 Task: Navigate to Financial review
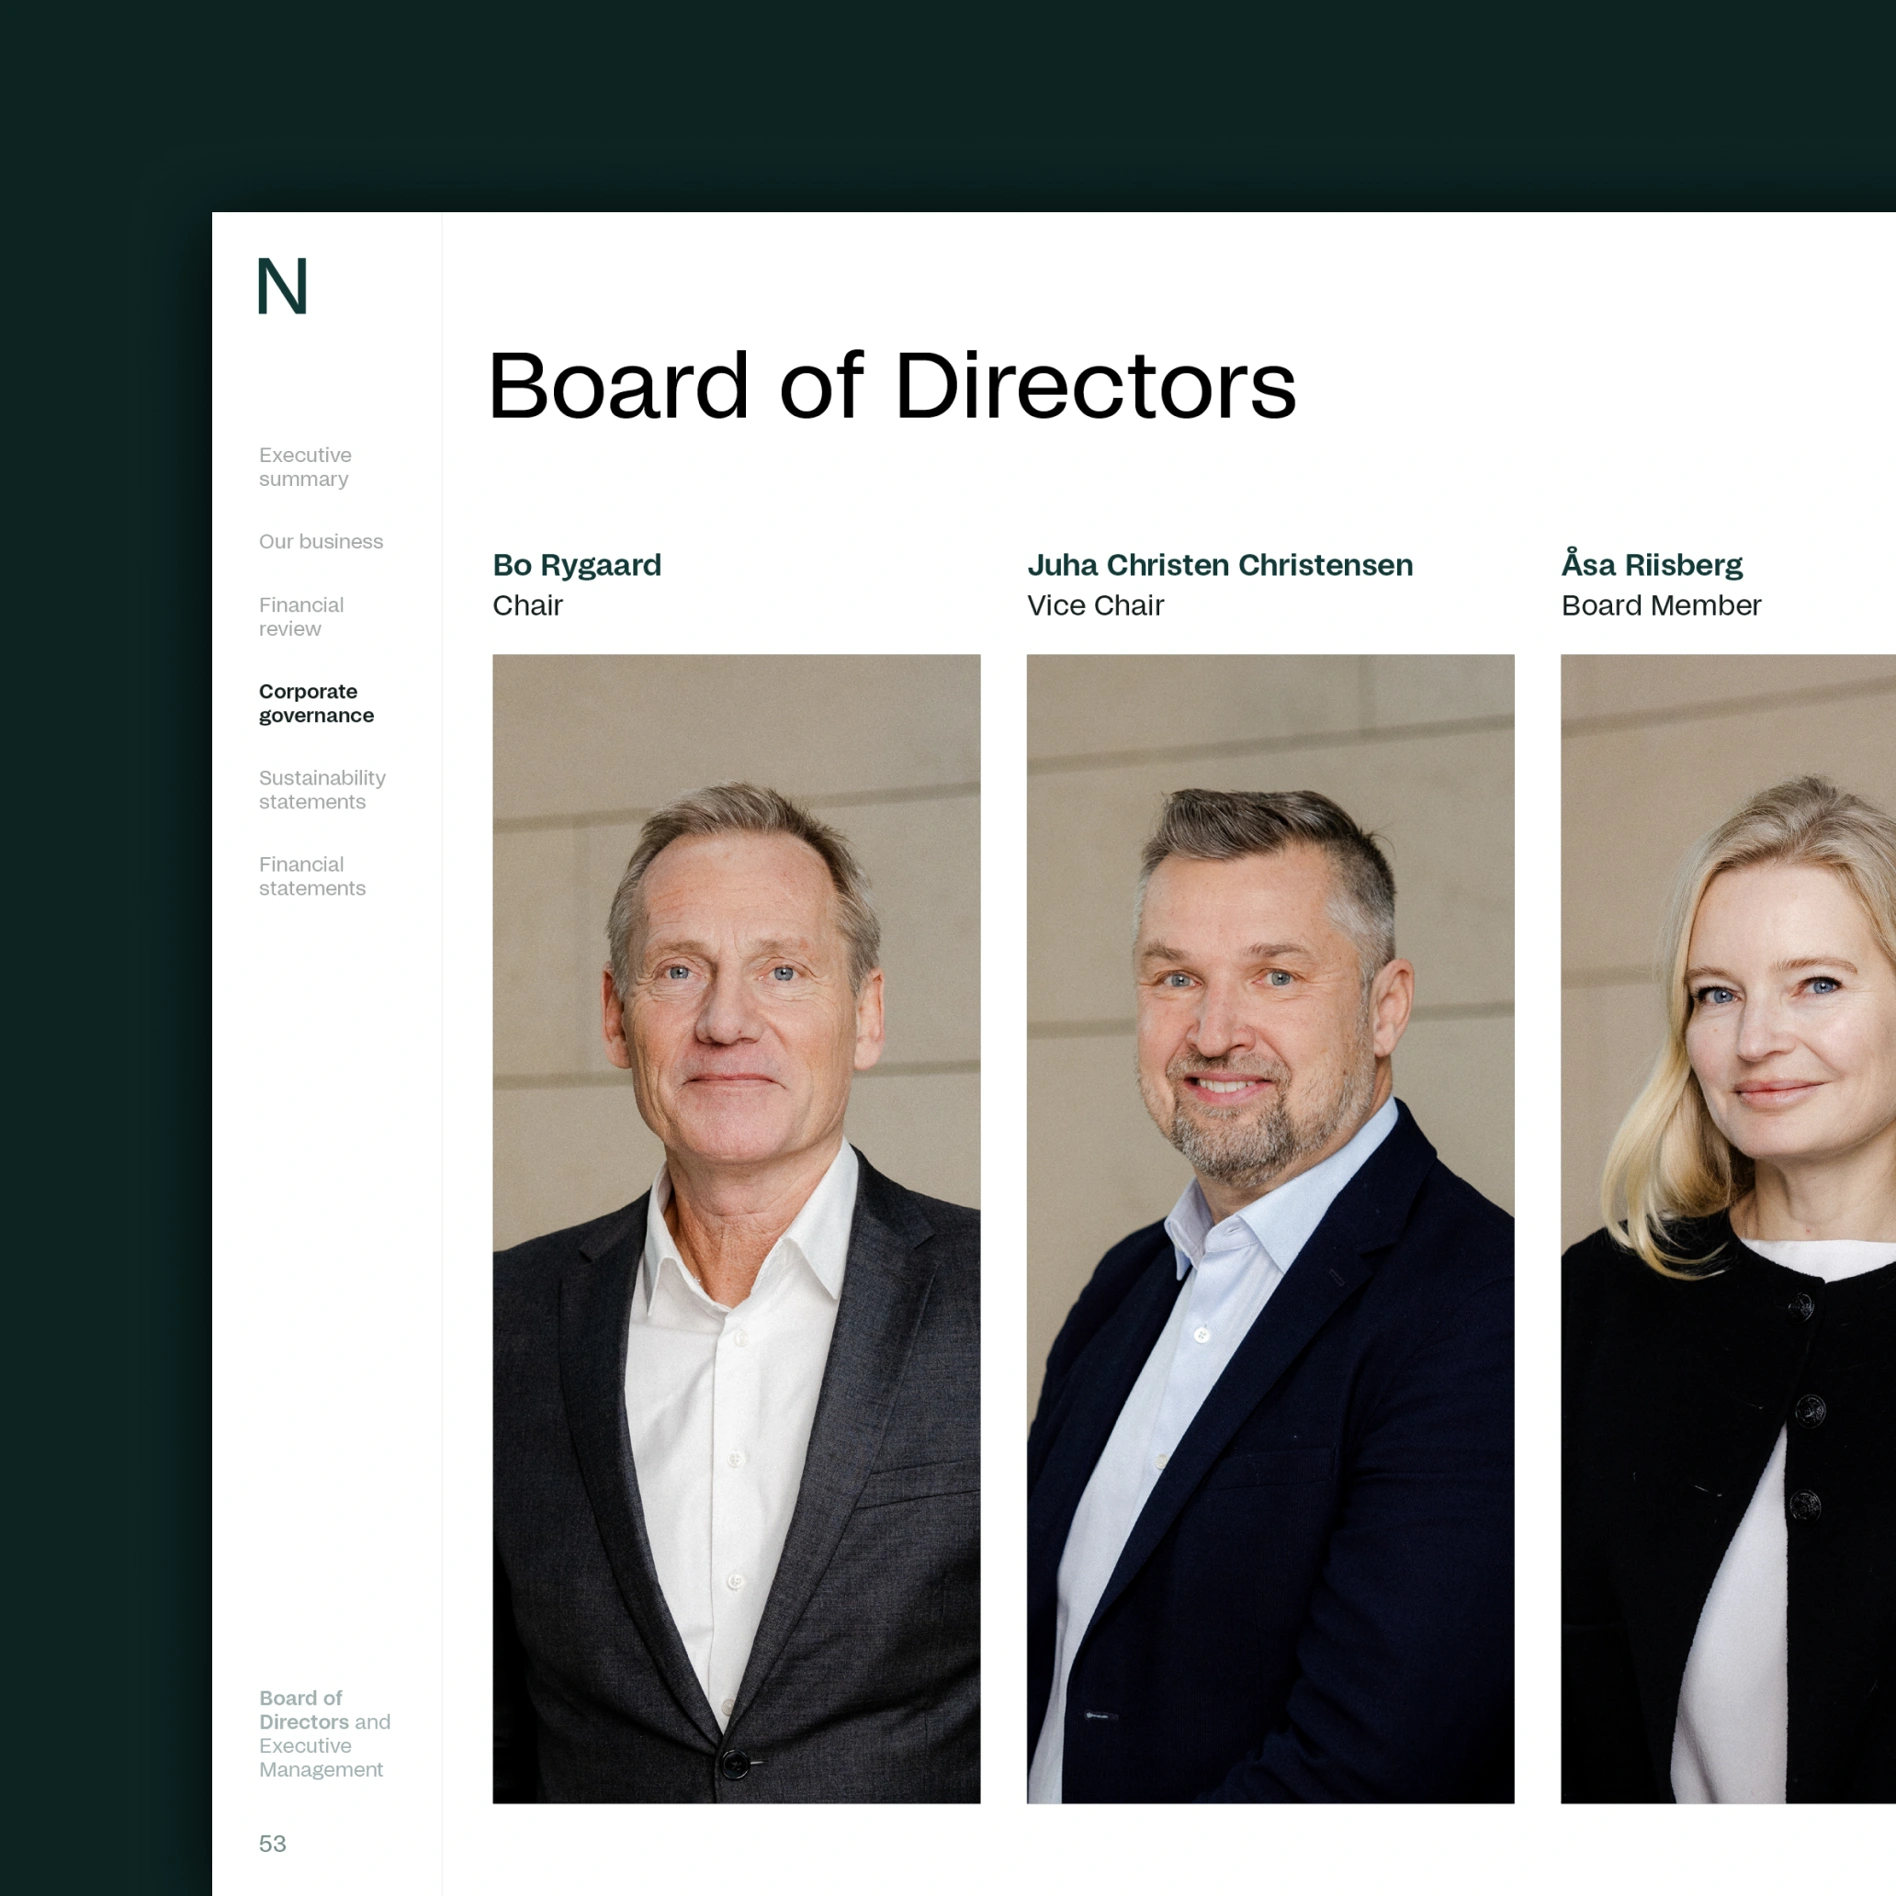pyautogui.click(x=301, y=617)
